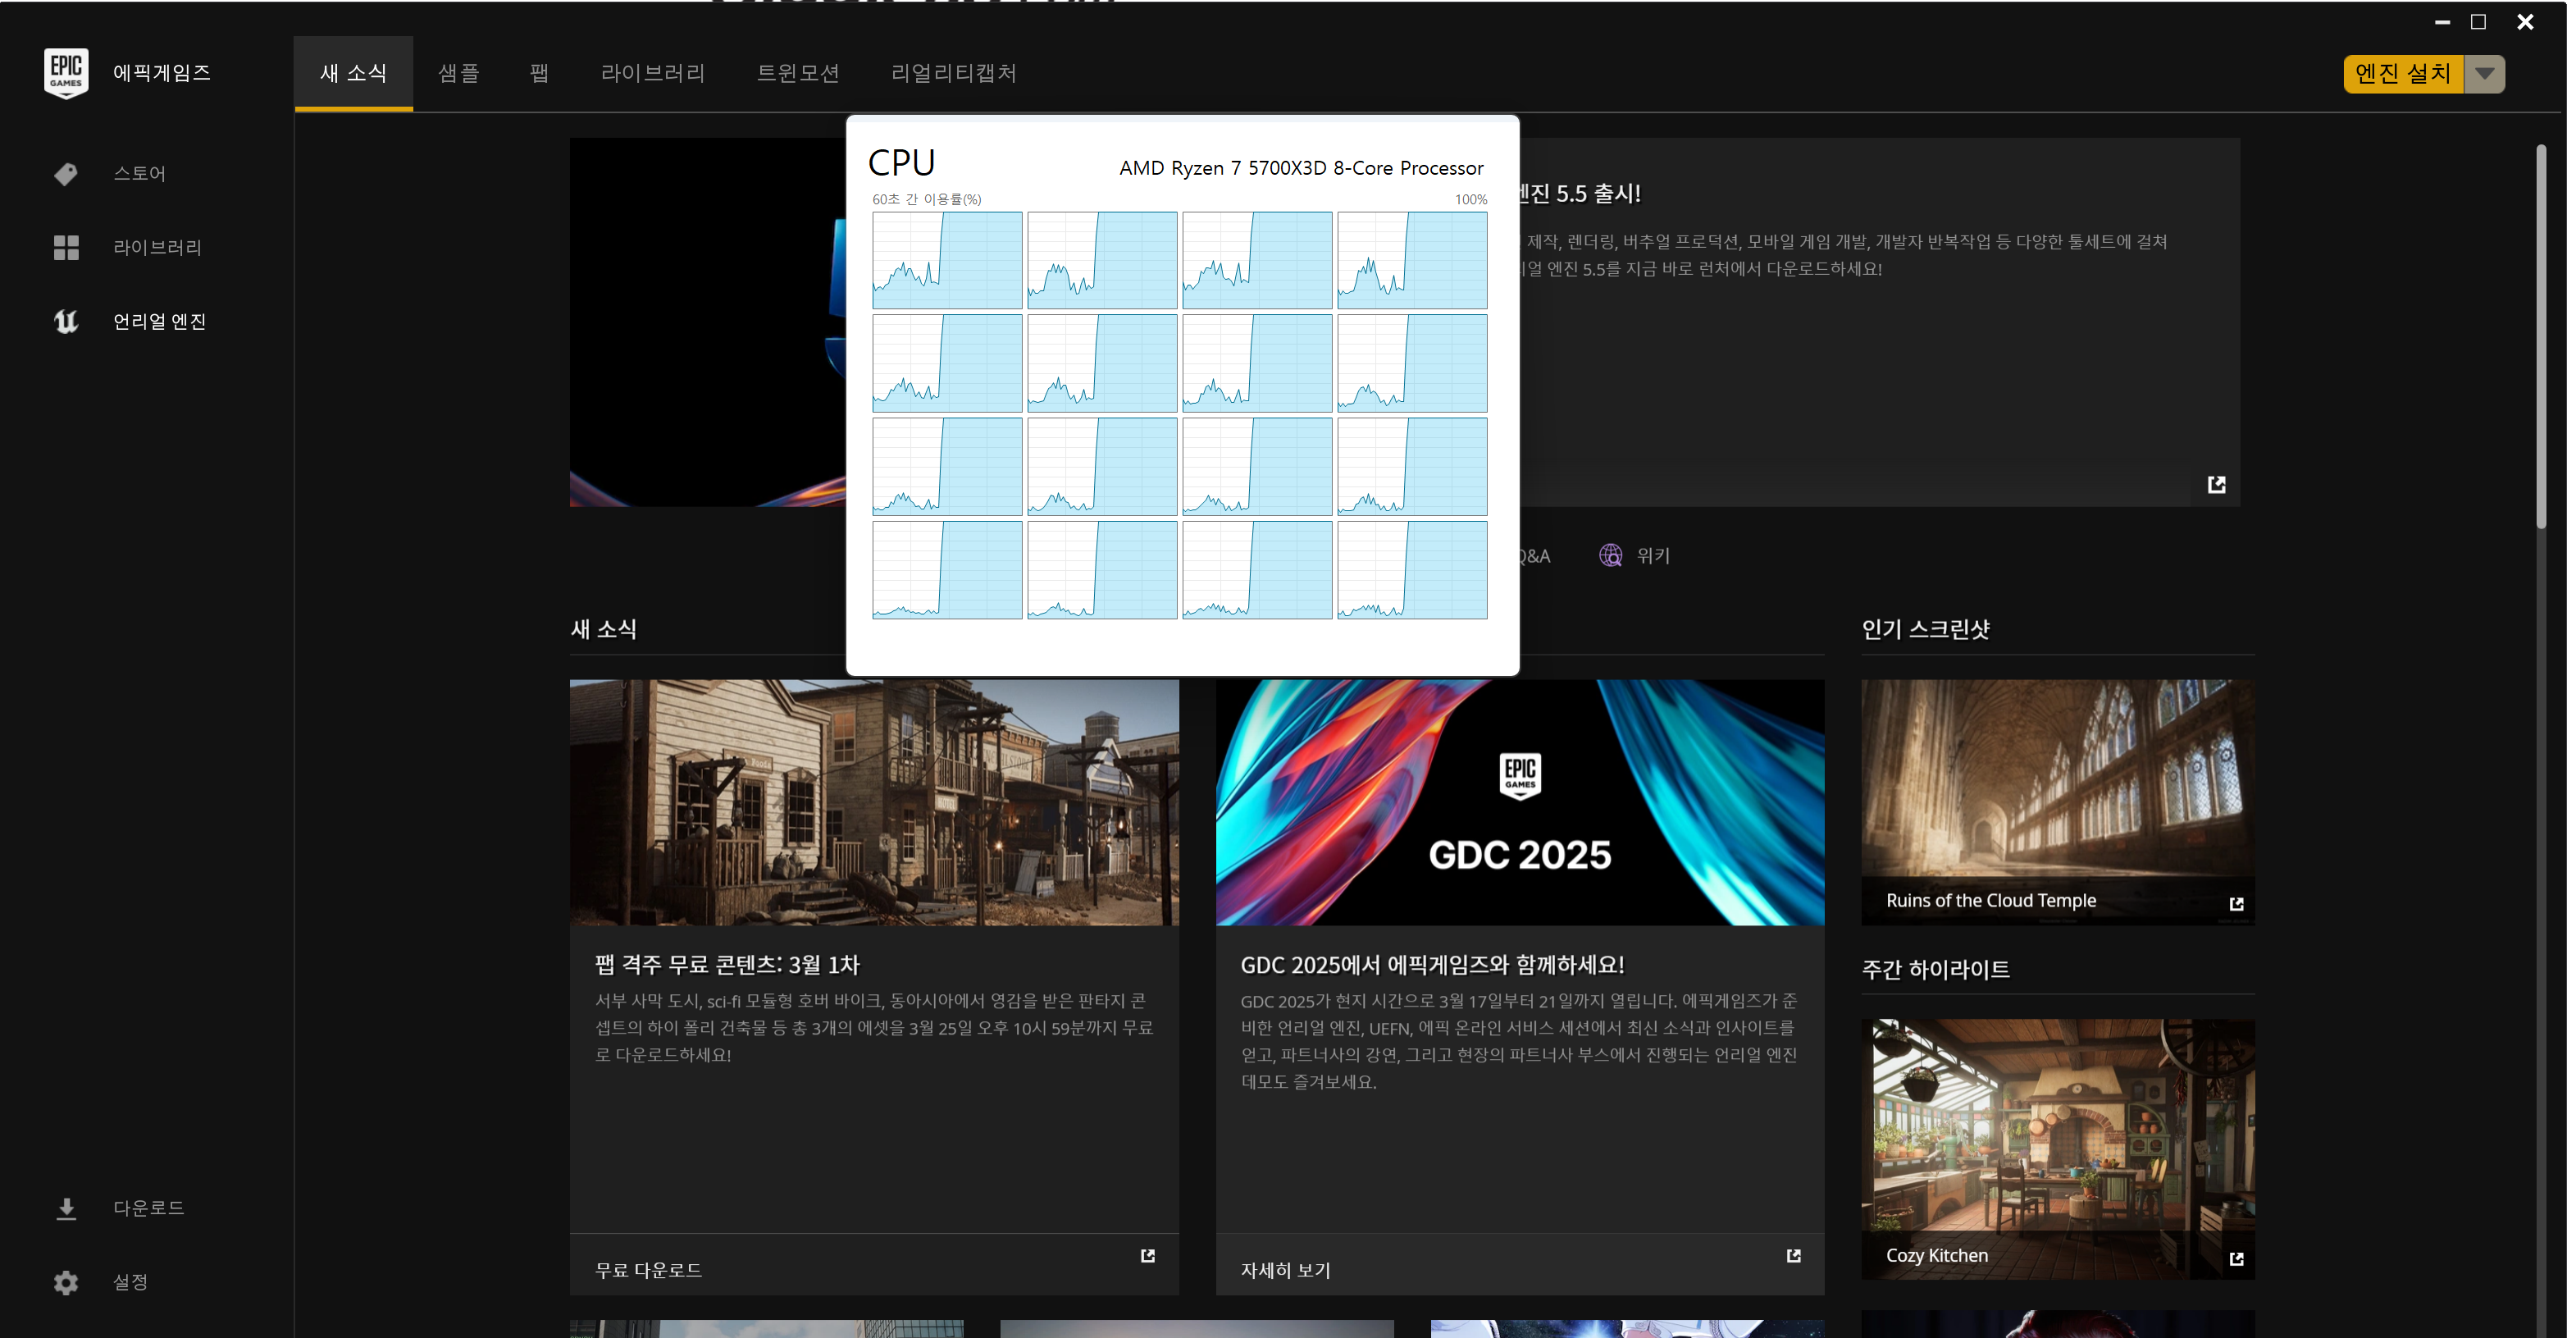
Task: Click the first core graph in CPU overlay
Action: coord(946,260)
